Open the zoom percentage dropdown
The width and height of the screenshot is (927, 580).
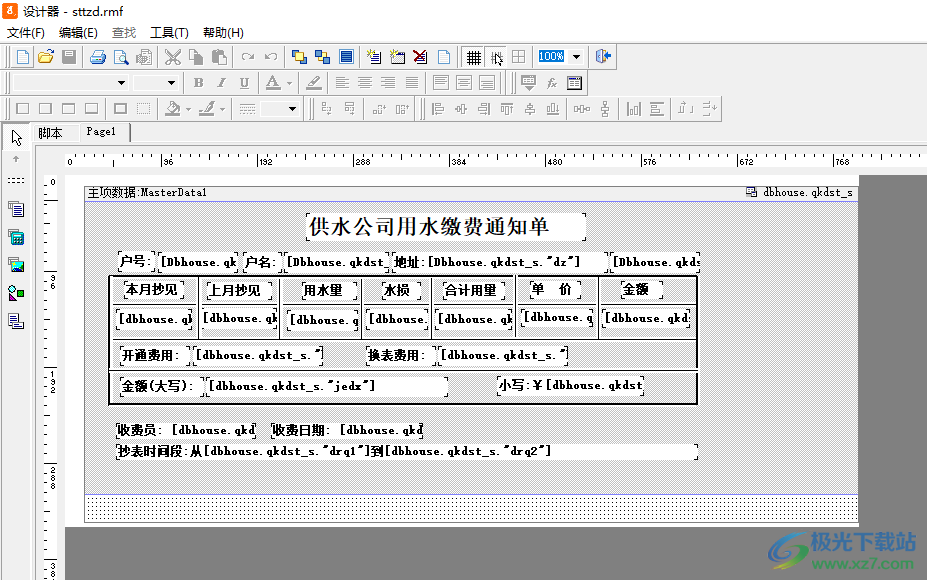click(576, 57)
